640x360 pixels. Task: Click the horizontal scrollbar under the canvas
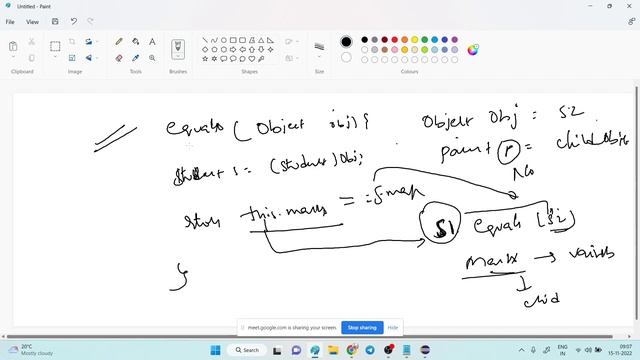[309, 337]
